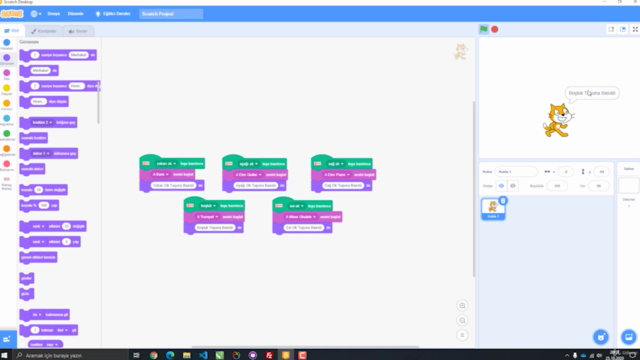Screen dimensions: 640x360
Task: Click the sprite name field Kukla 1
Action: 516,172
